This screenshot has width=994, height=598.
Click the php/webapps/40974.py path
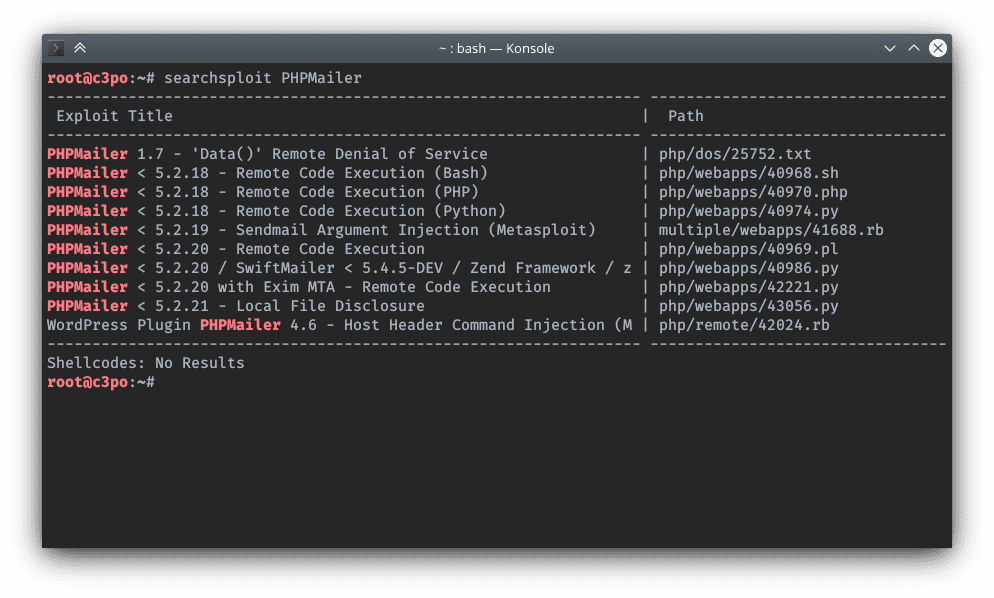(748, 211)
